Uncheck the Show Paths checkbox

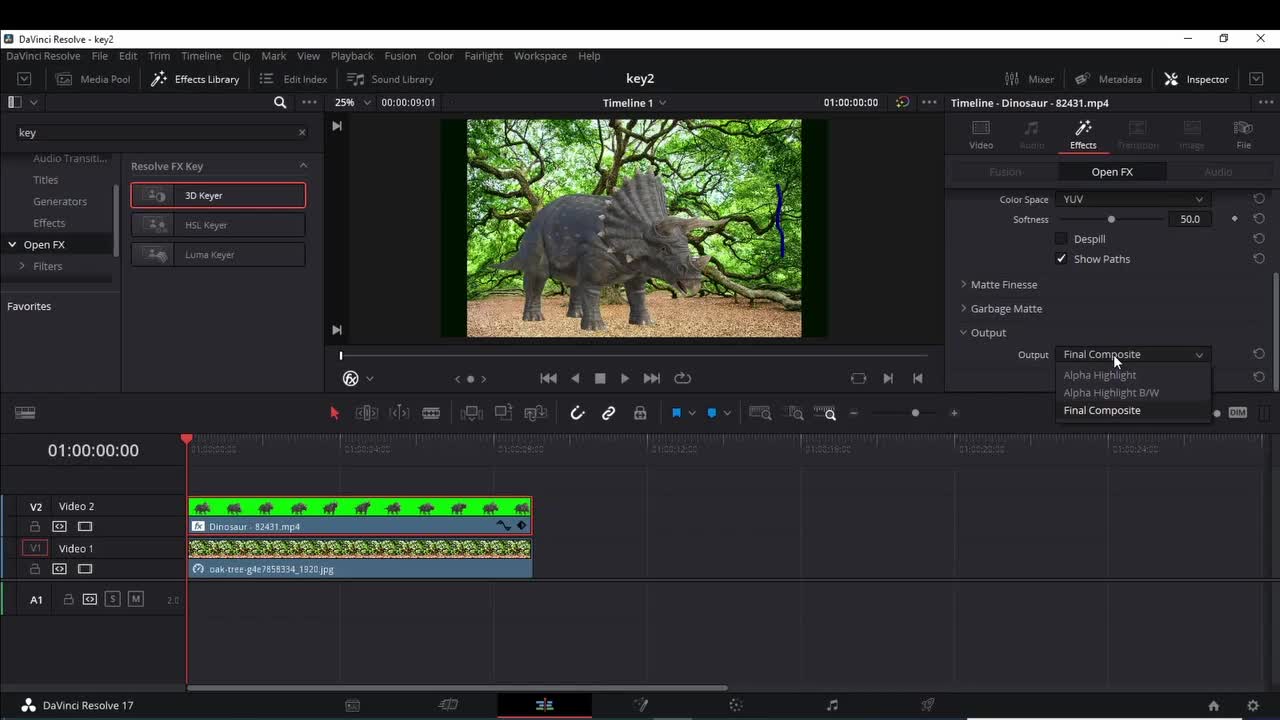coord(1061,259)
